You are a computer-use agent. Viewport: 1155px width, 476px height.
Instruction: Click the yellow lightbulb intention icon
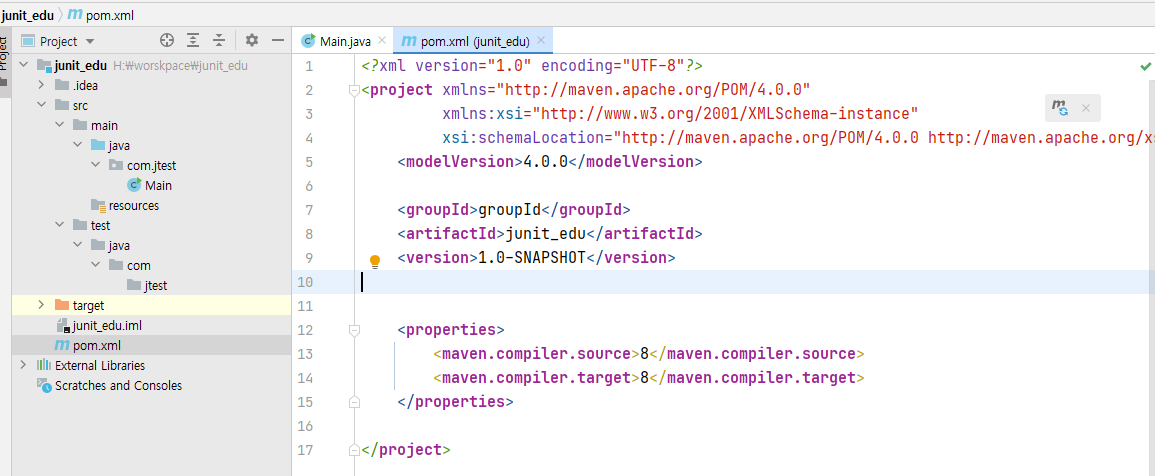375,261
